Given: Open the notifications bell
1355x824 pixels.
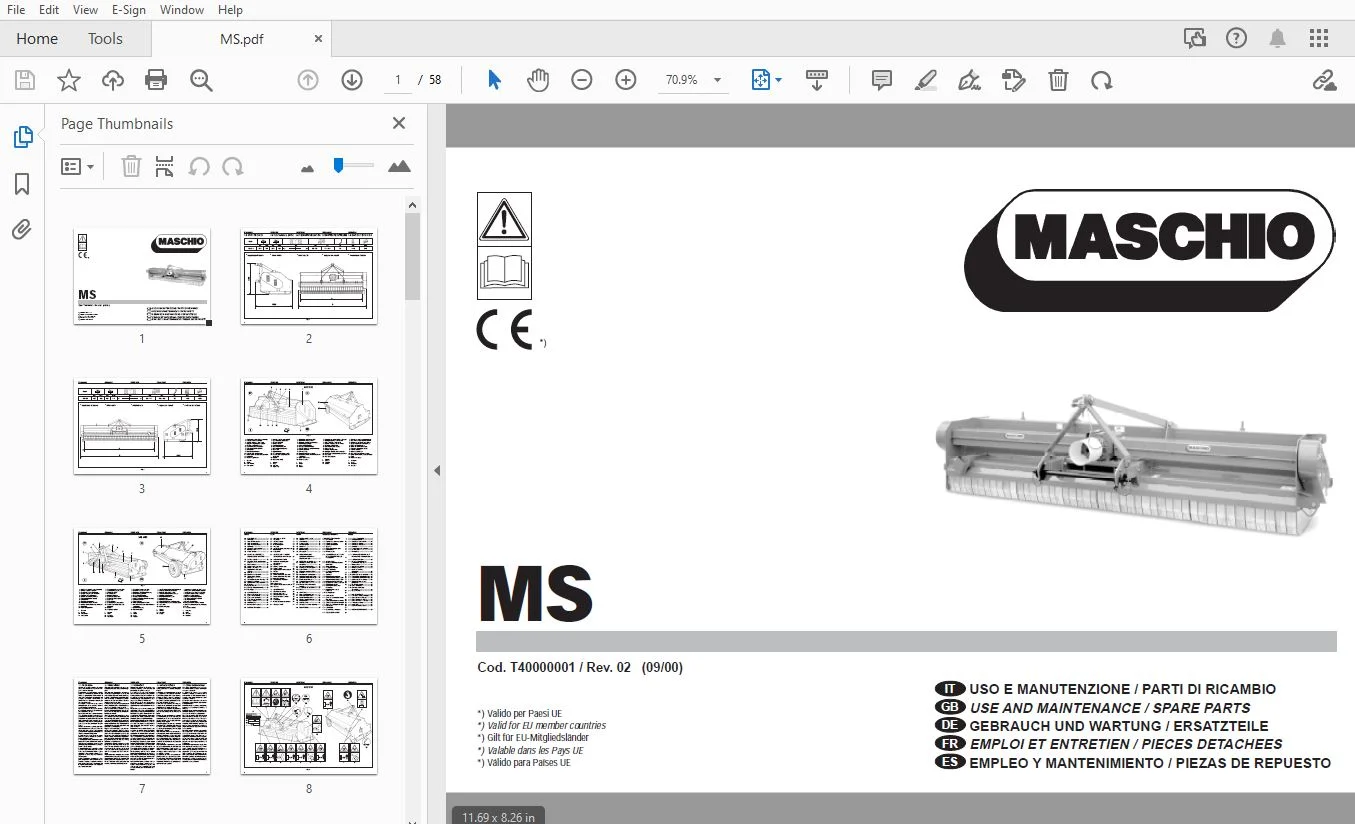Looking at the screenshot, I should pyautogui.click(x=1278, y=39).
